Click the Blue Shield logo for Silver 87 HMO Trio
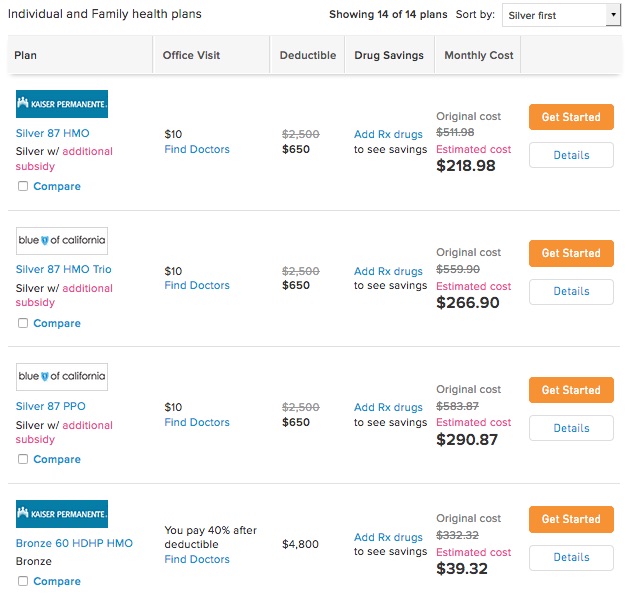 point(62,241)
